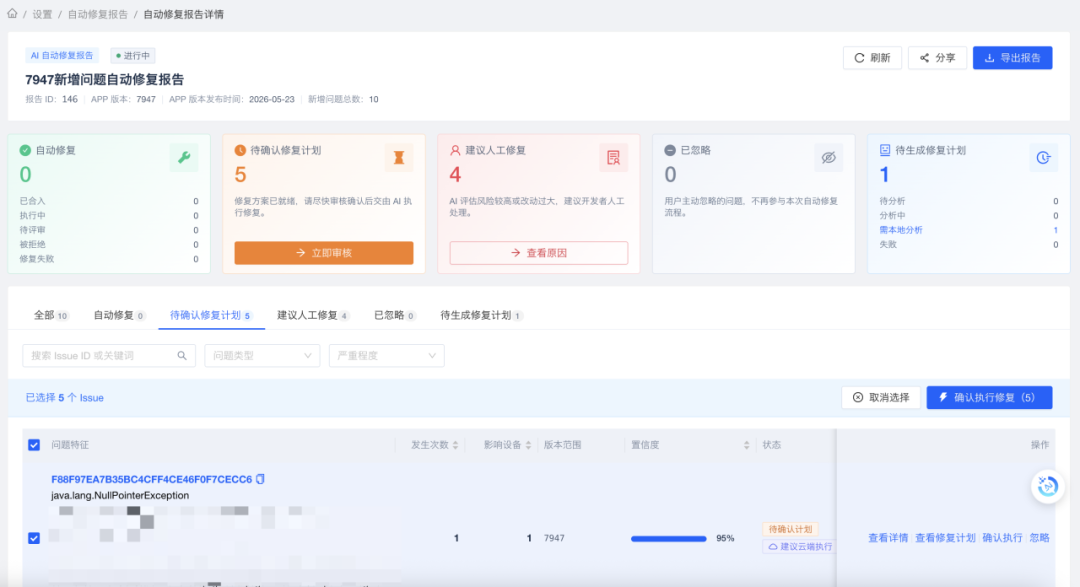1080x587 pixels.
Task: Click the hourglass icon in 待确认修复计划 card
Action: tap(399, 158)
